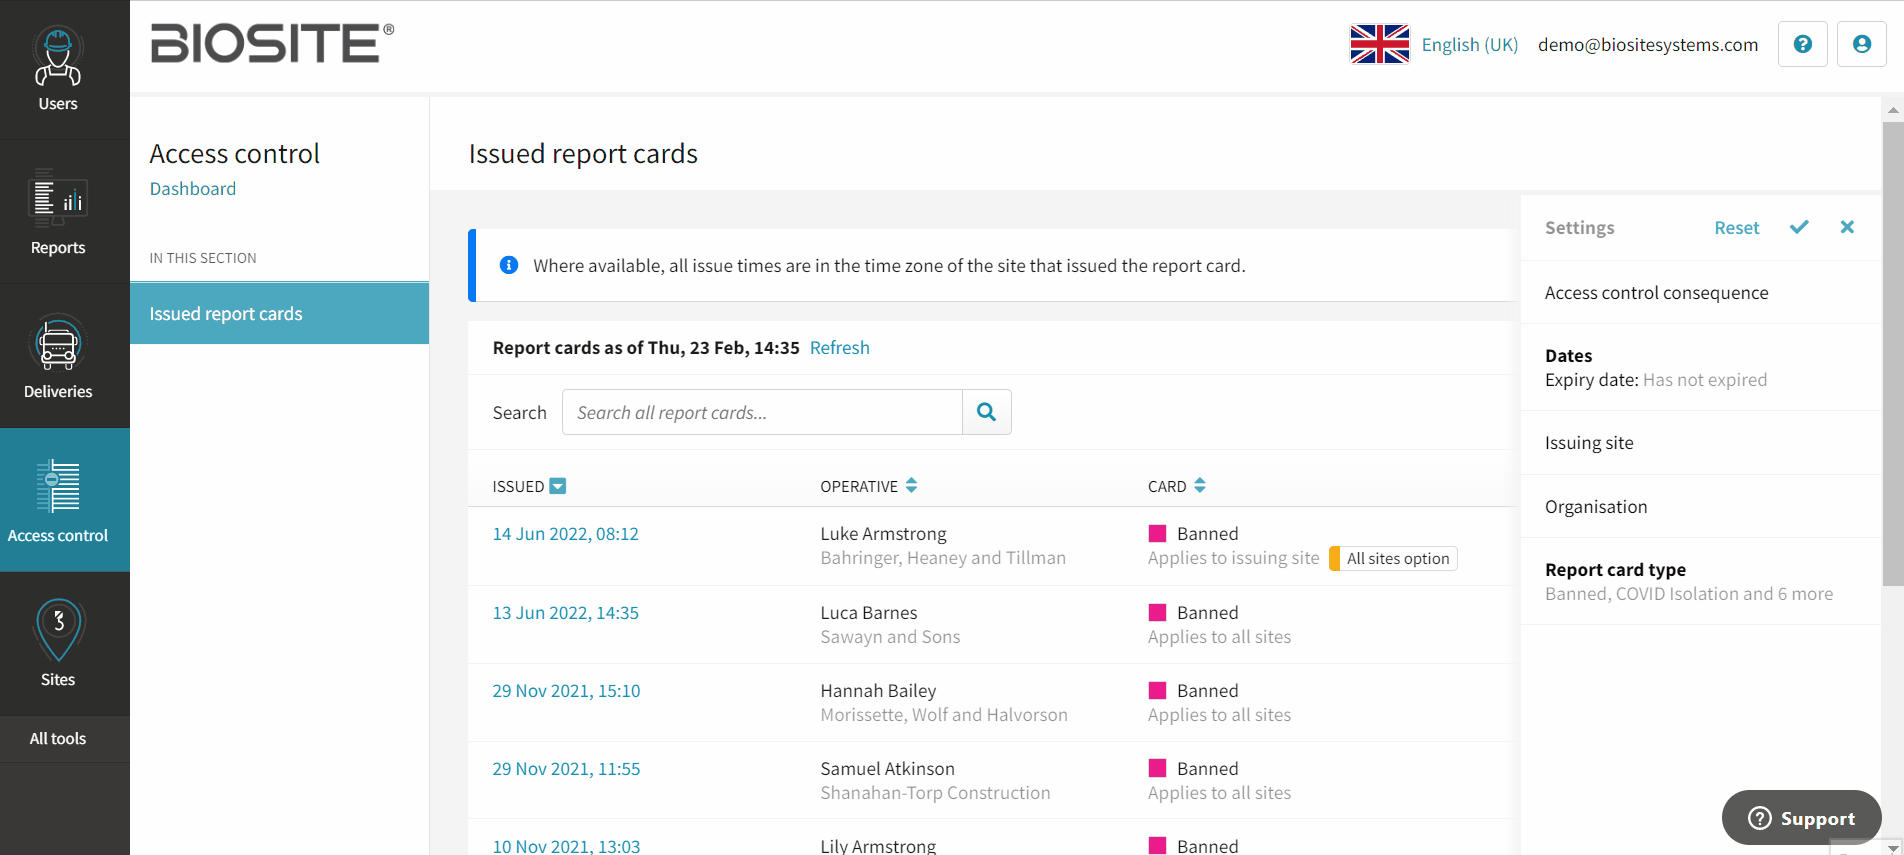Reset the settings filters
1904x855 pixels.
(1736, 228)
